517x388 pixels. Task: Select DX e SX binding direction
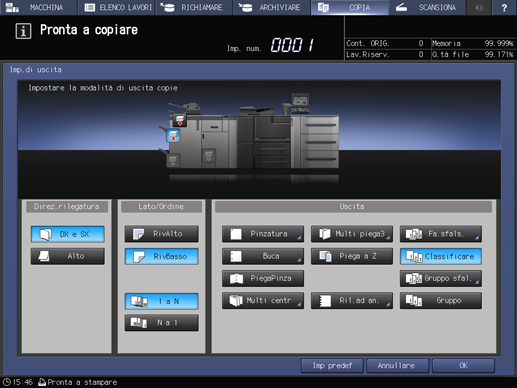click(x=68, y=234)
